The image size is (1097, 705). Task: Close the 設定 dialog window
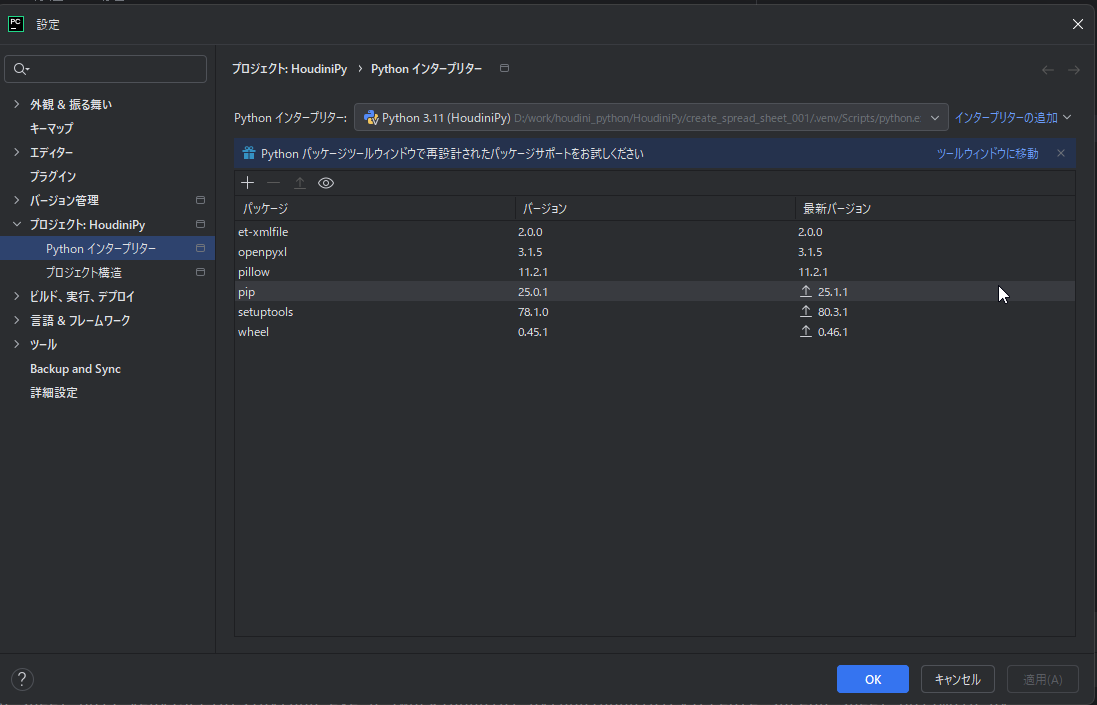(1077, 24)
